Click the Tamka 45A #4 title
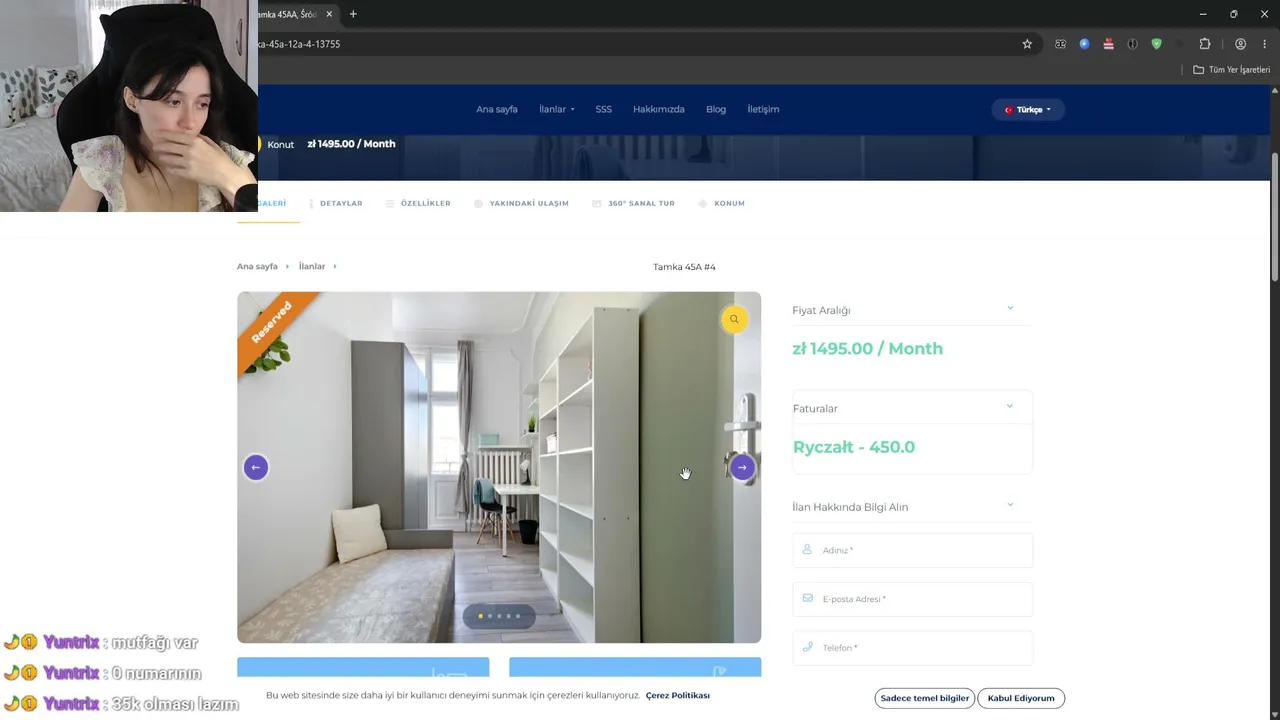This screenshot has height=720, width=1280. tap(684, 267)
